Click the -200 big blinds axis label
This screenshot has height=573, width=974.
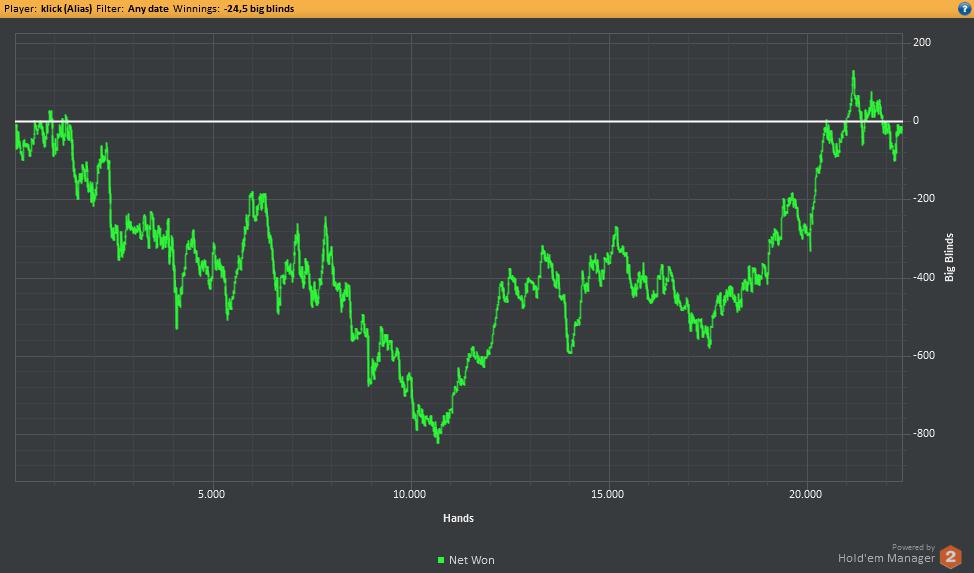pyautogui.click(x=924, y=198)
